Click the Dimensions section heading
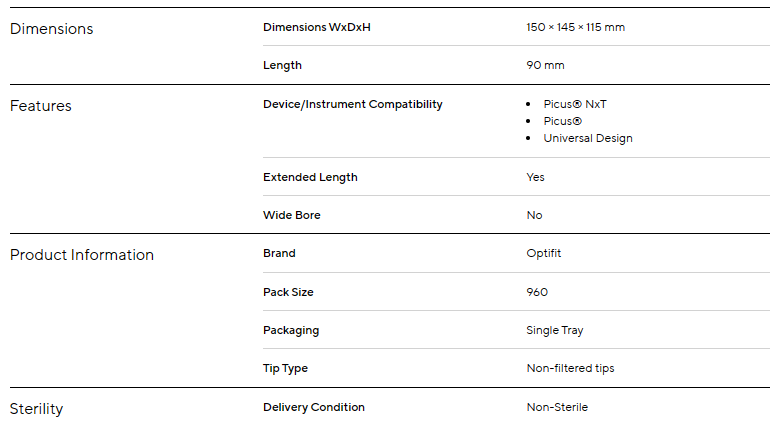 coord(51,29)
